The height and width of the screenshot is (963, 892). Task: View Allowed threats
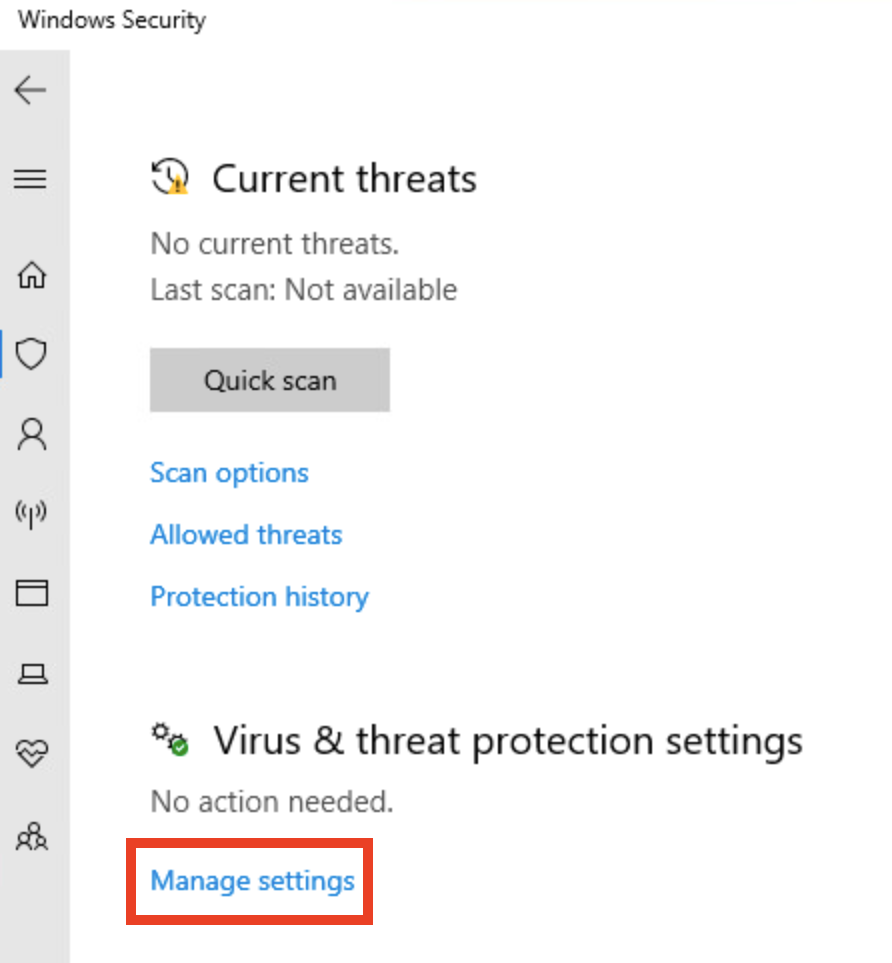pyautogui.click(x=245, y=534)
